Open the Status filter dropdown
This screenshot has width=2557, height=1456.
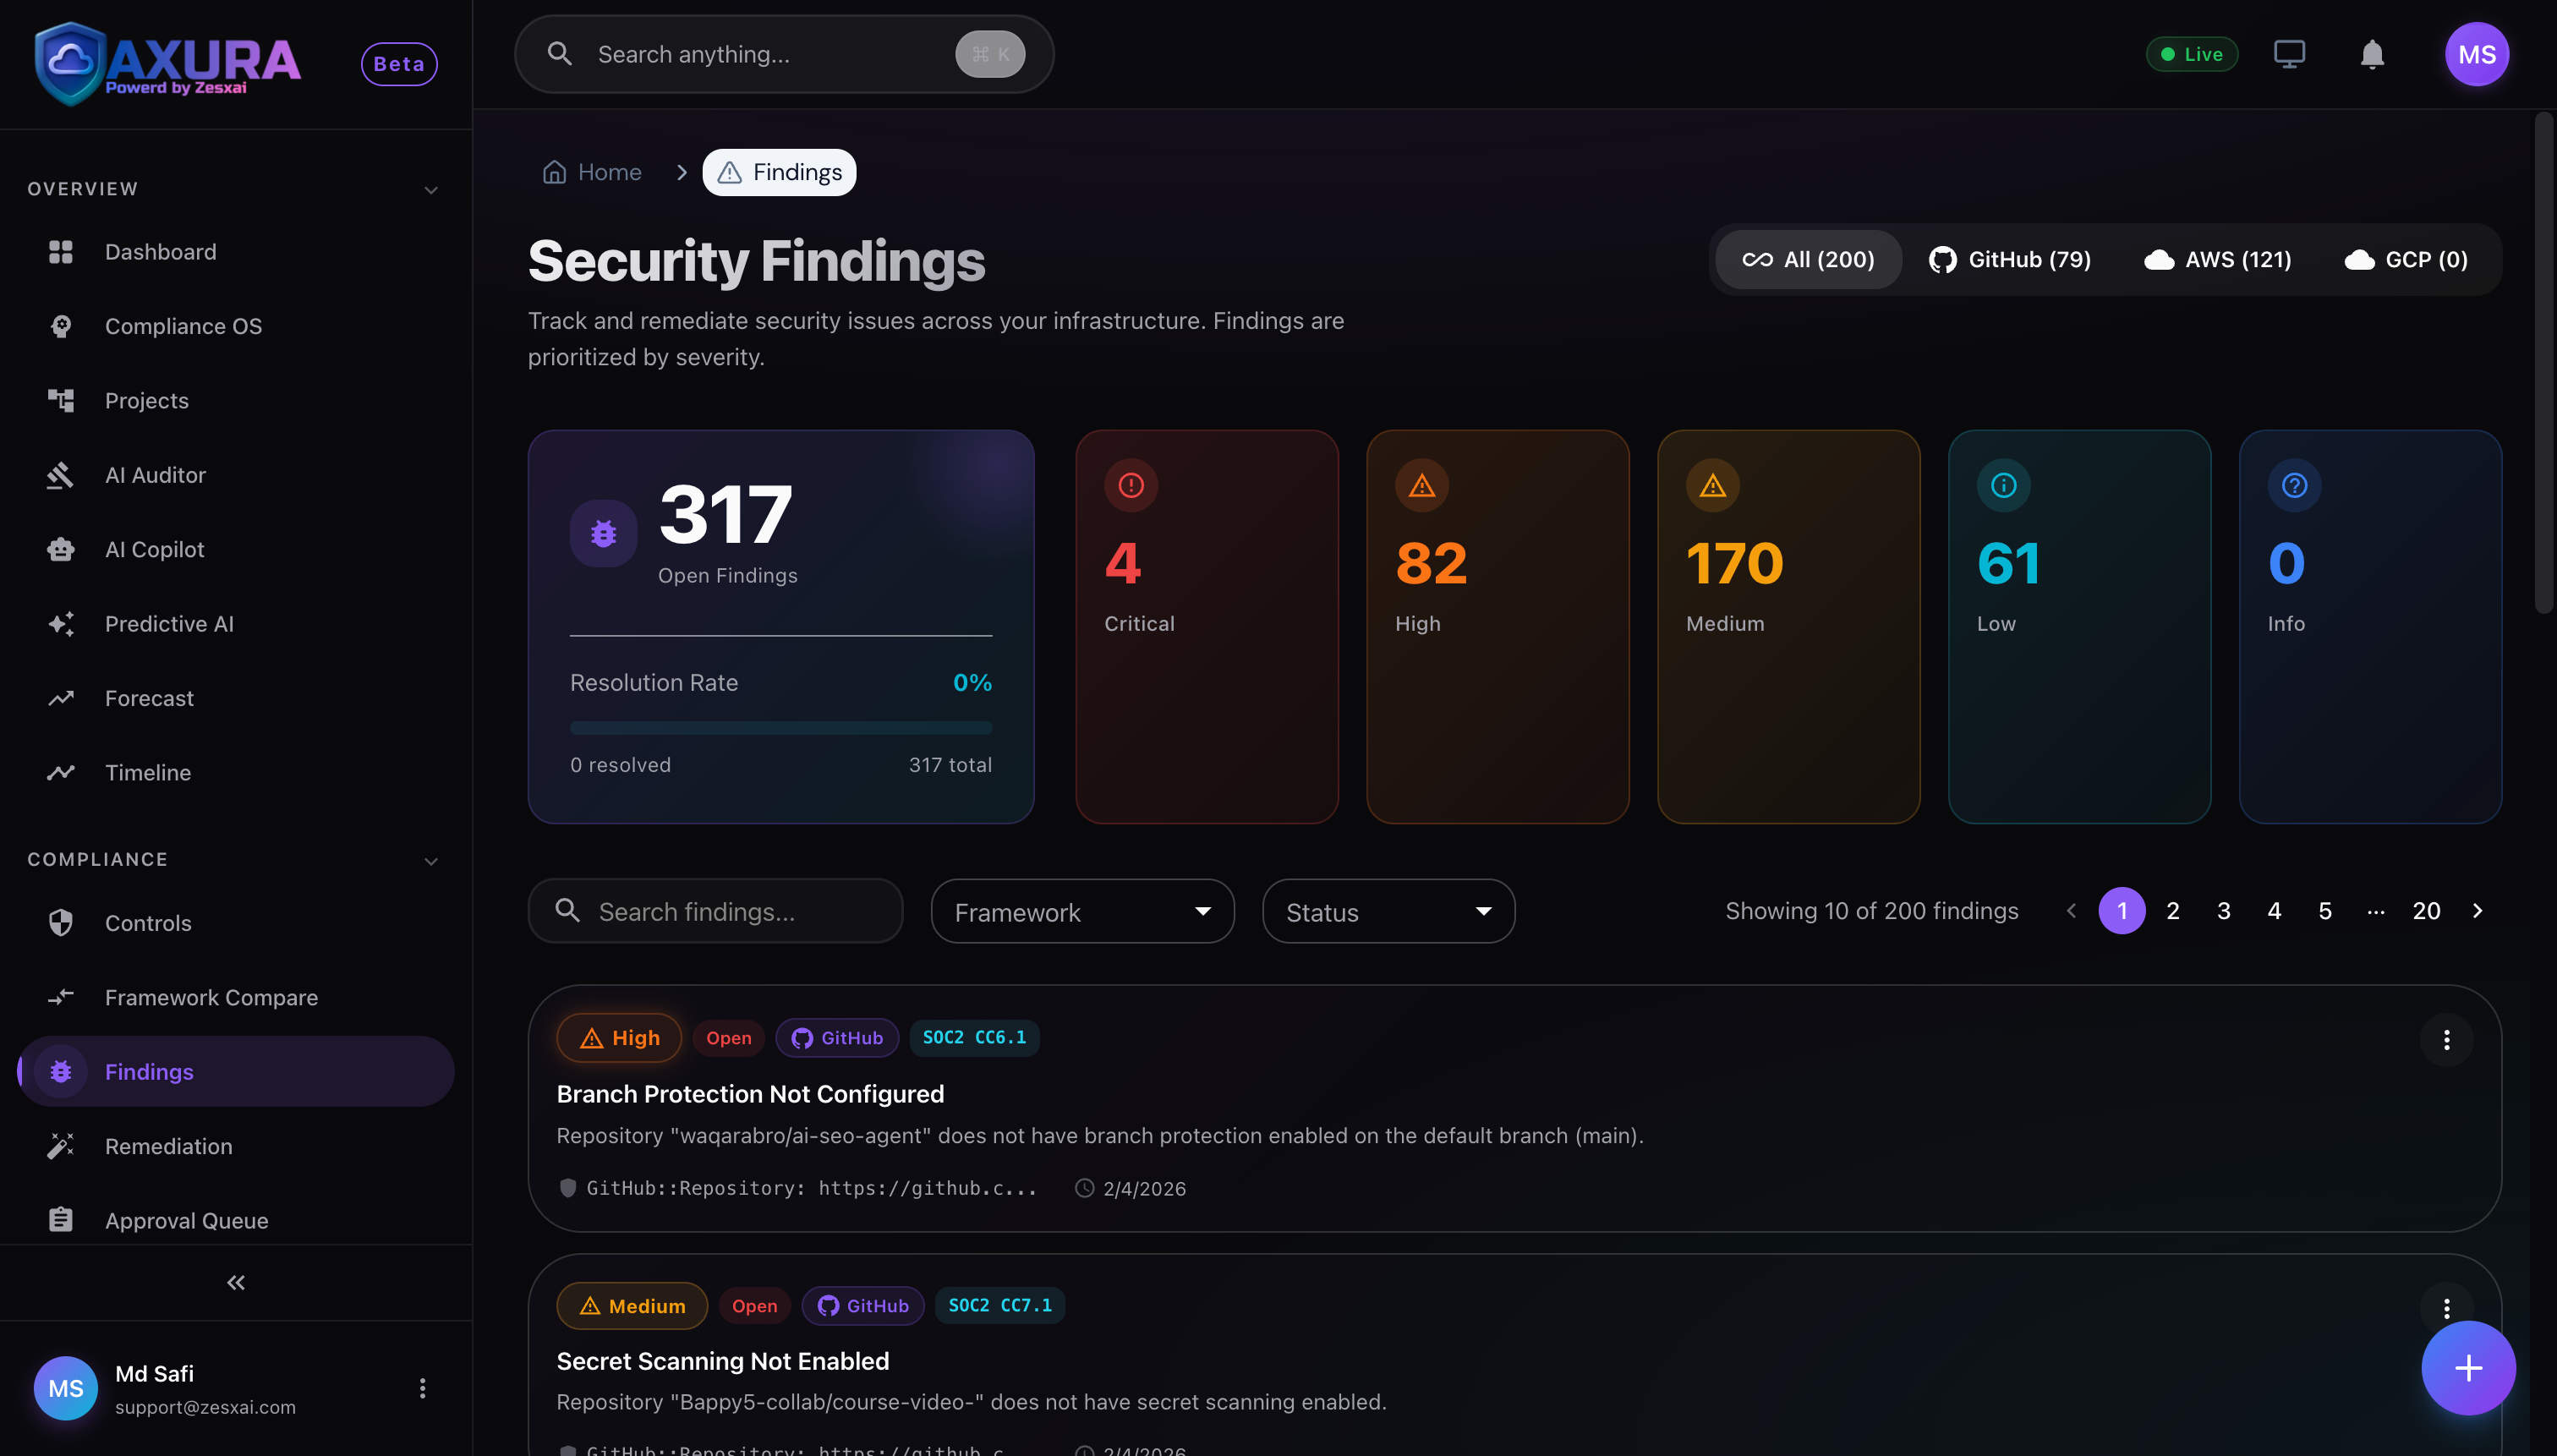[x=1387, y=911]
